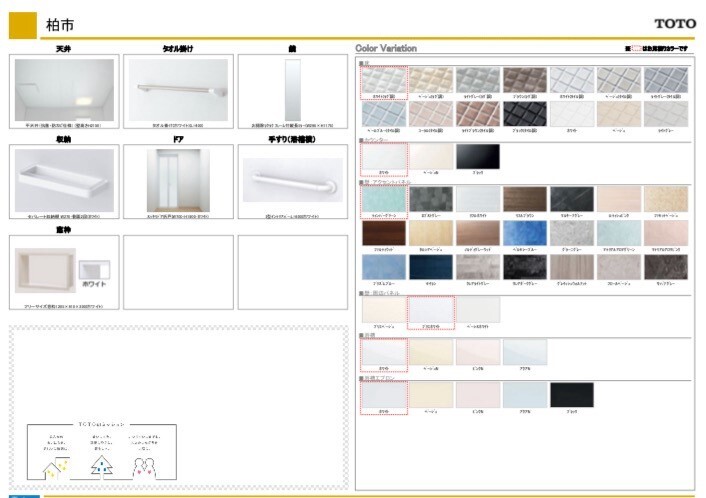Click the TOTO logo in the header
The image size is (706, 498).
(x=675, y=23)
